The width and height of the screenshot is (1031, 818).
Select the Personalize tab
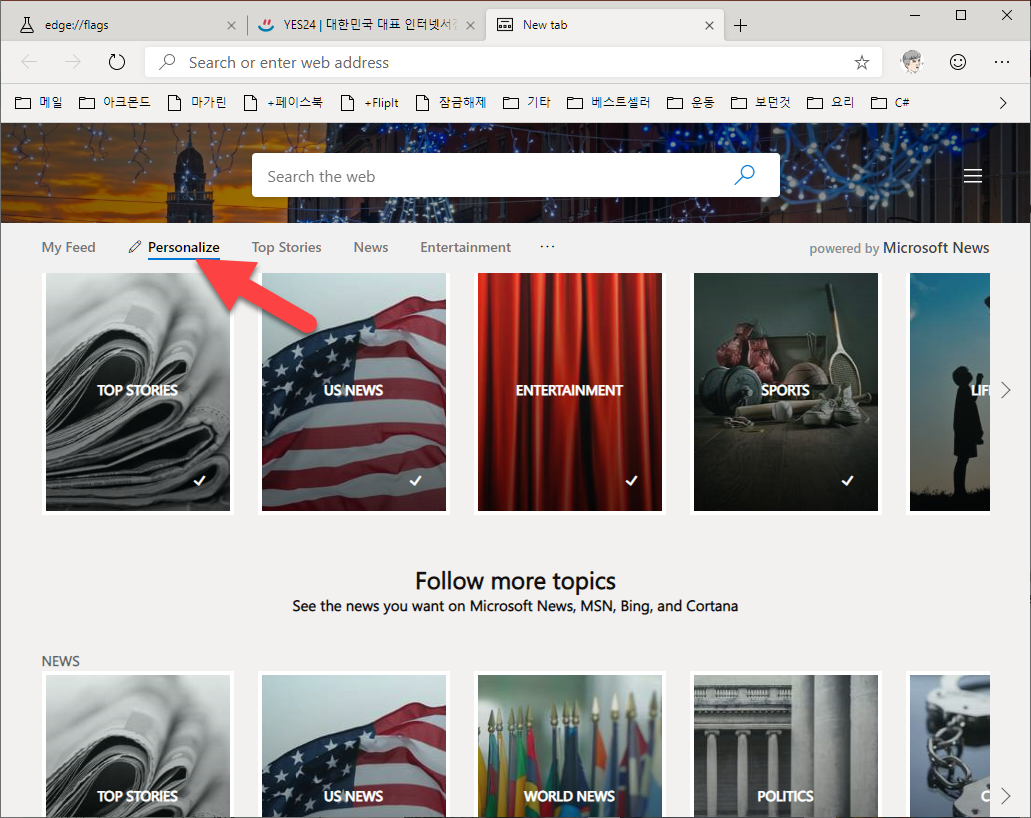coord(183,247)
